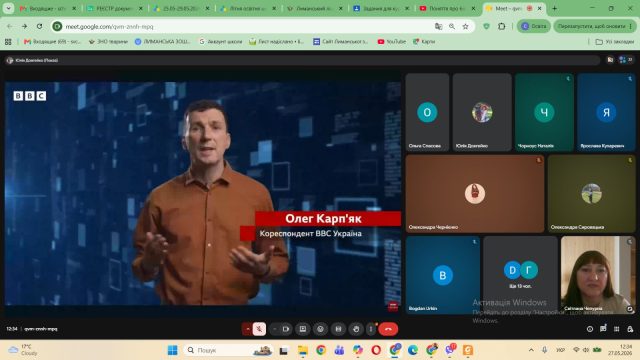The image size is (640, 360).
Task: Show hidden system tray icons
Action: [x=531, y=350]
